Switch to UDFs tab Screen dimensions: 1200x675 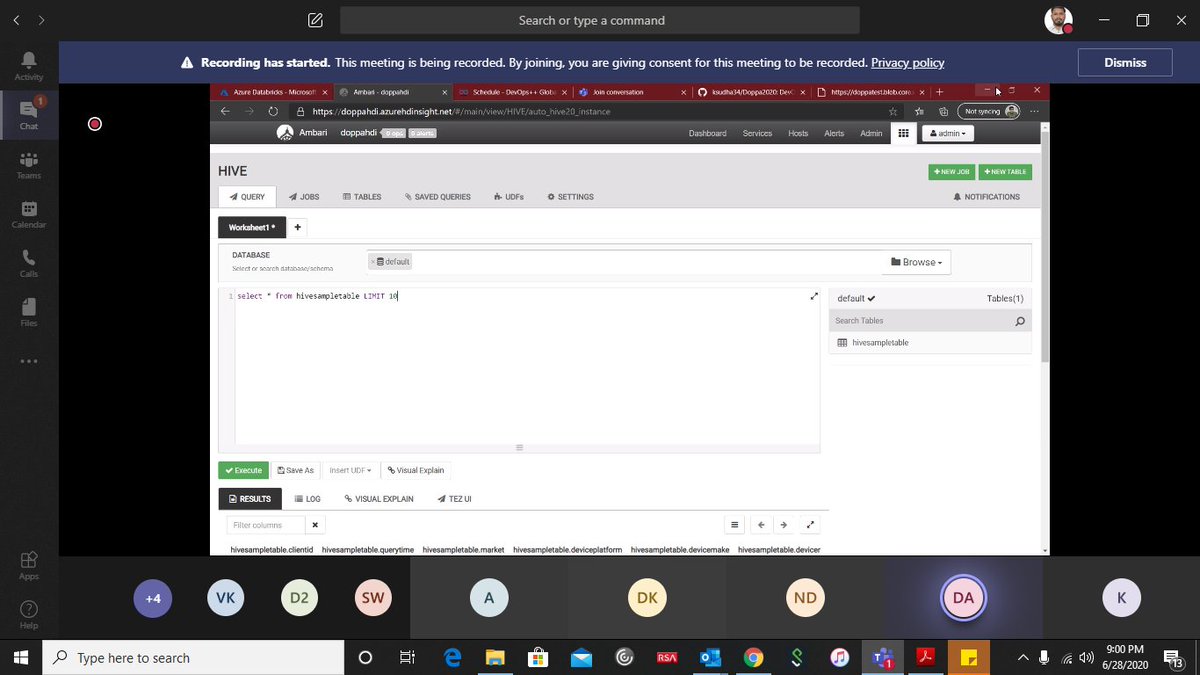pyautogui.click(x=509, y=197)
